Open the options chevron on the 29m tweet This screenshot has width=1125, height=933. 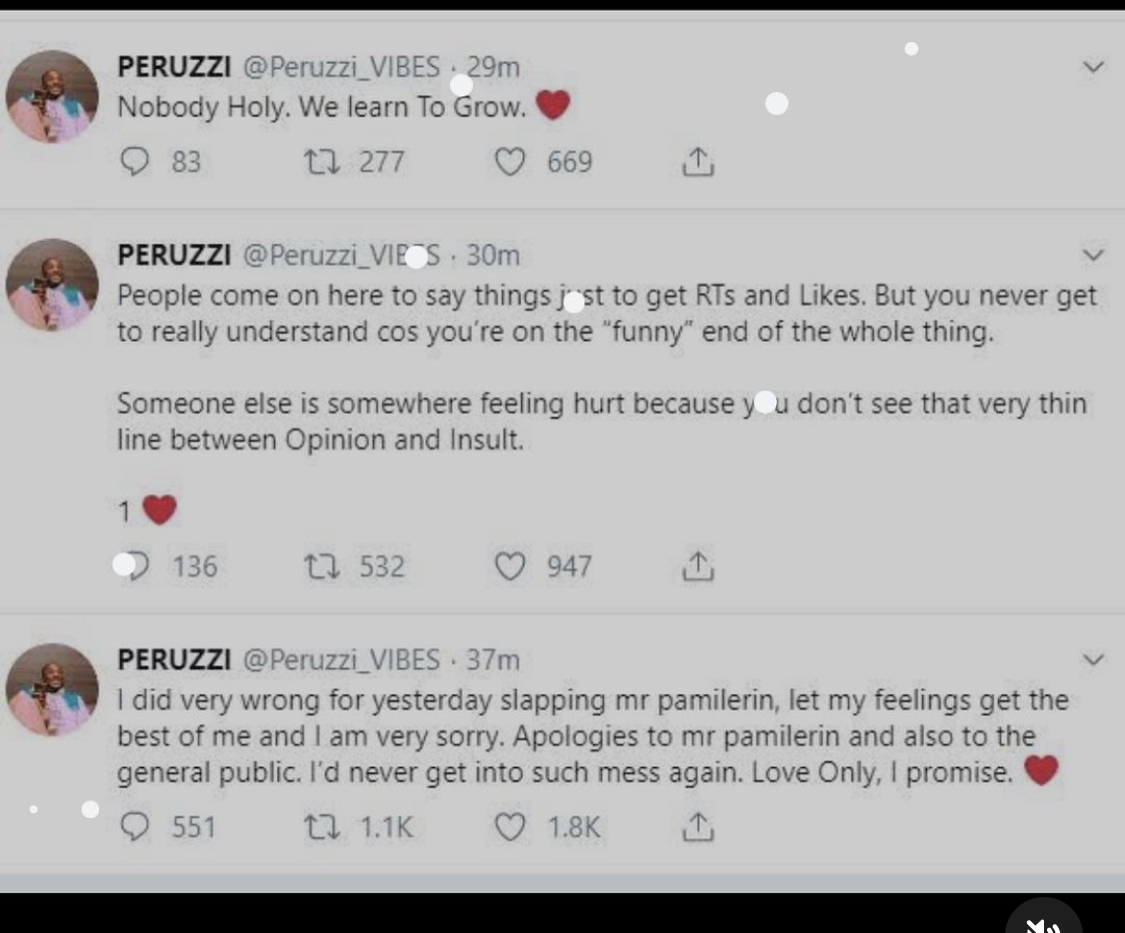coord(1094,68)
